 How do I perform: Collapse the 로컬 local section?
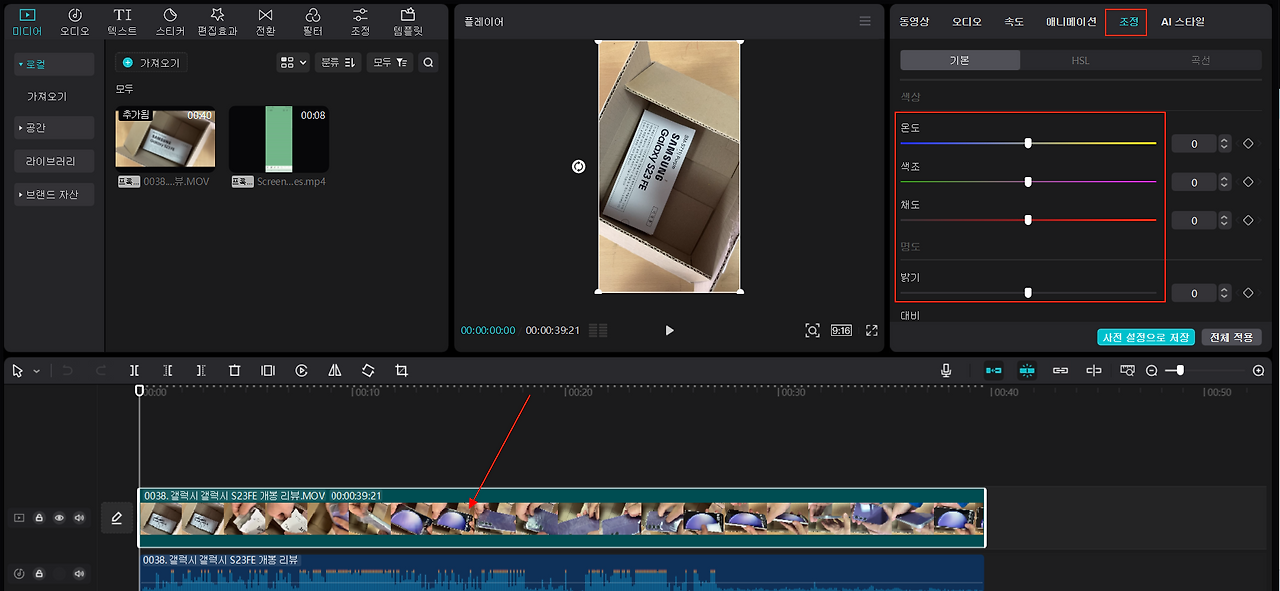[54, 64]
